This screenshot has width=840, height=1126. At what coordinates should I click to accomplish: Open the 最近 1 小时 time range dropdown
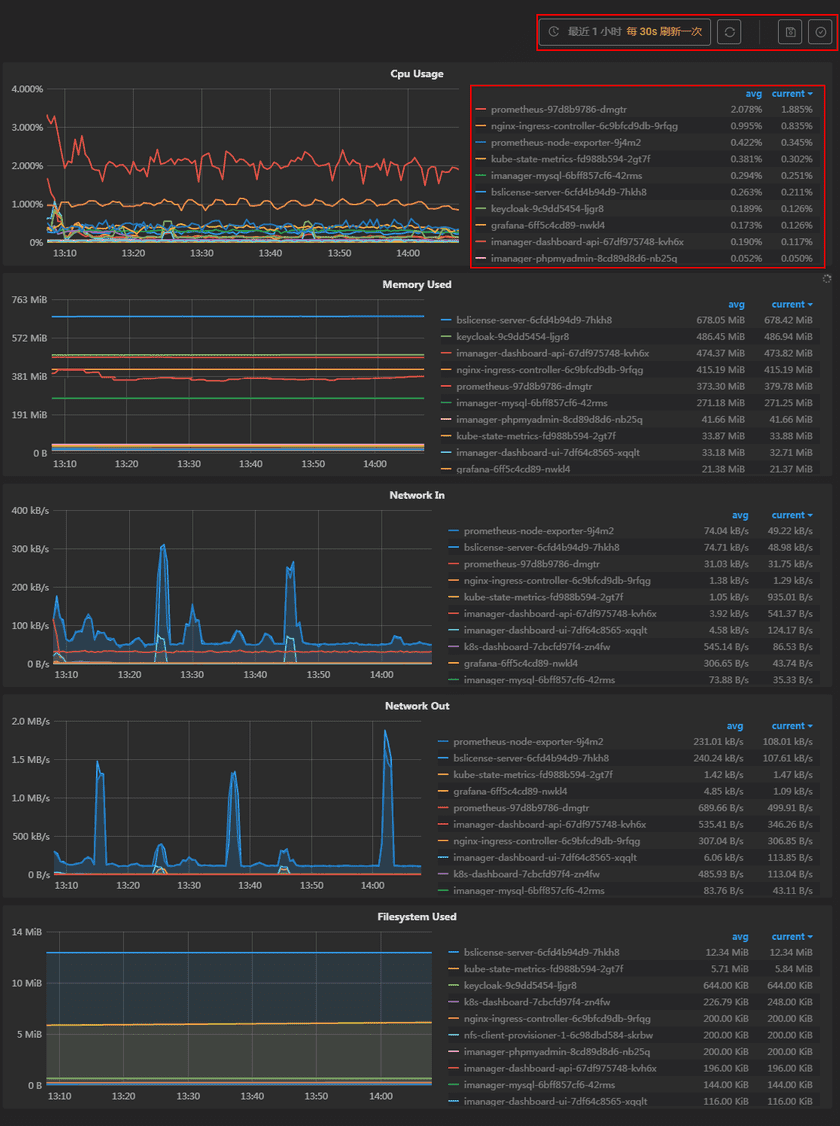point(597,31)
